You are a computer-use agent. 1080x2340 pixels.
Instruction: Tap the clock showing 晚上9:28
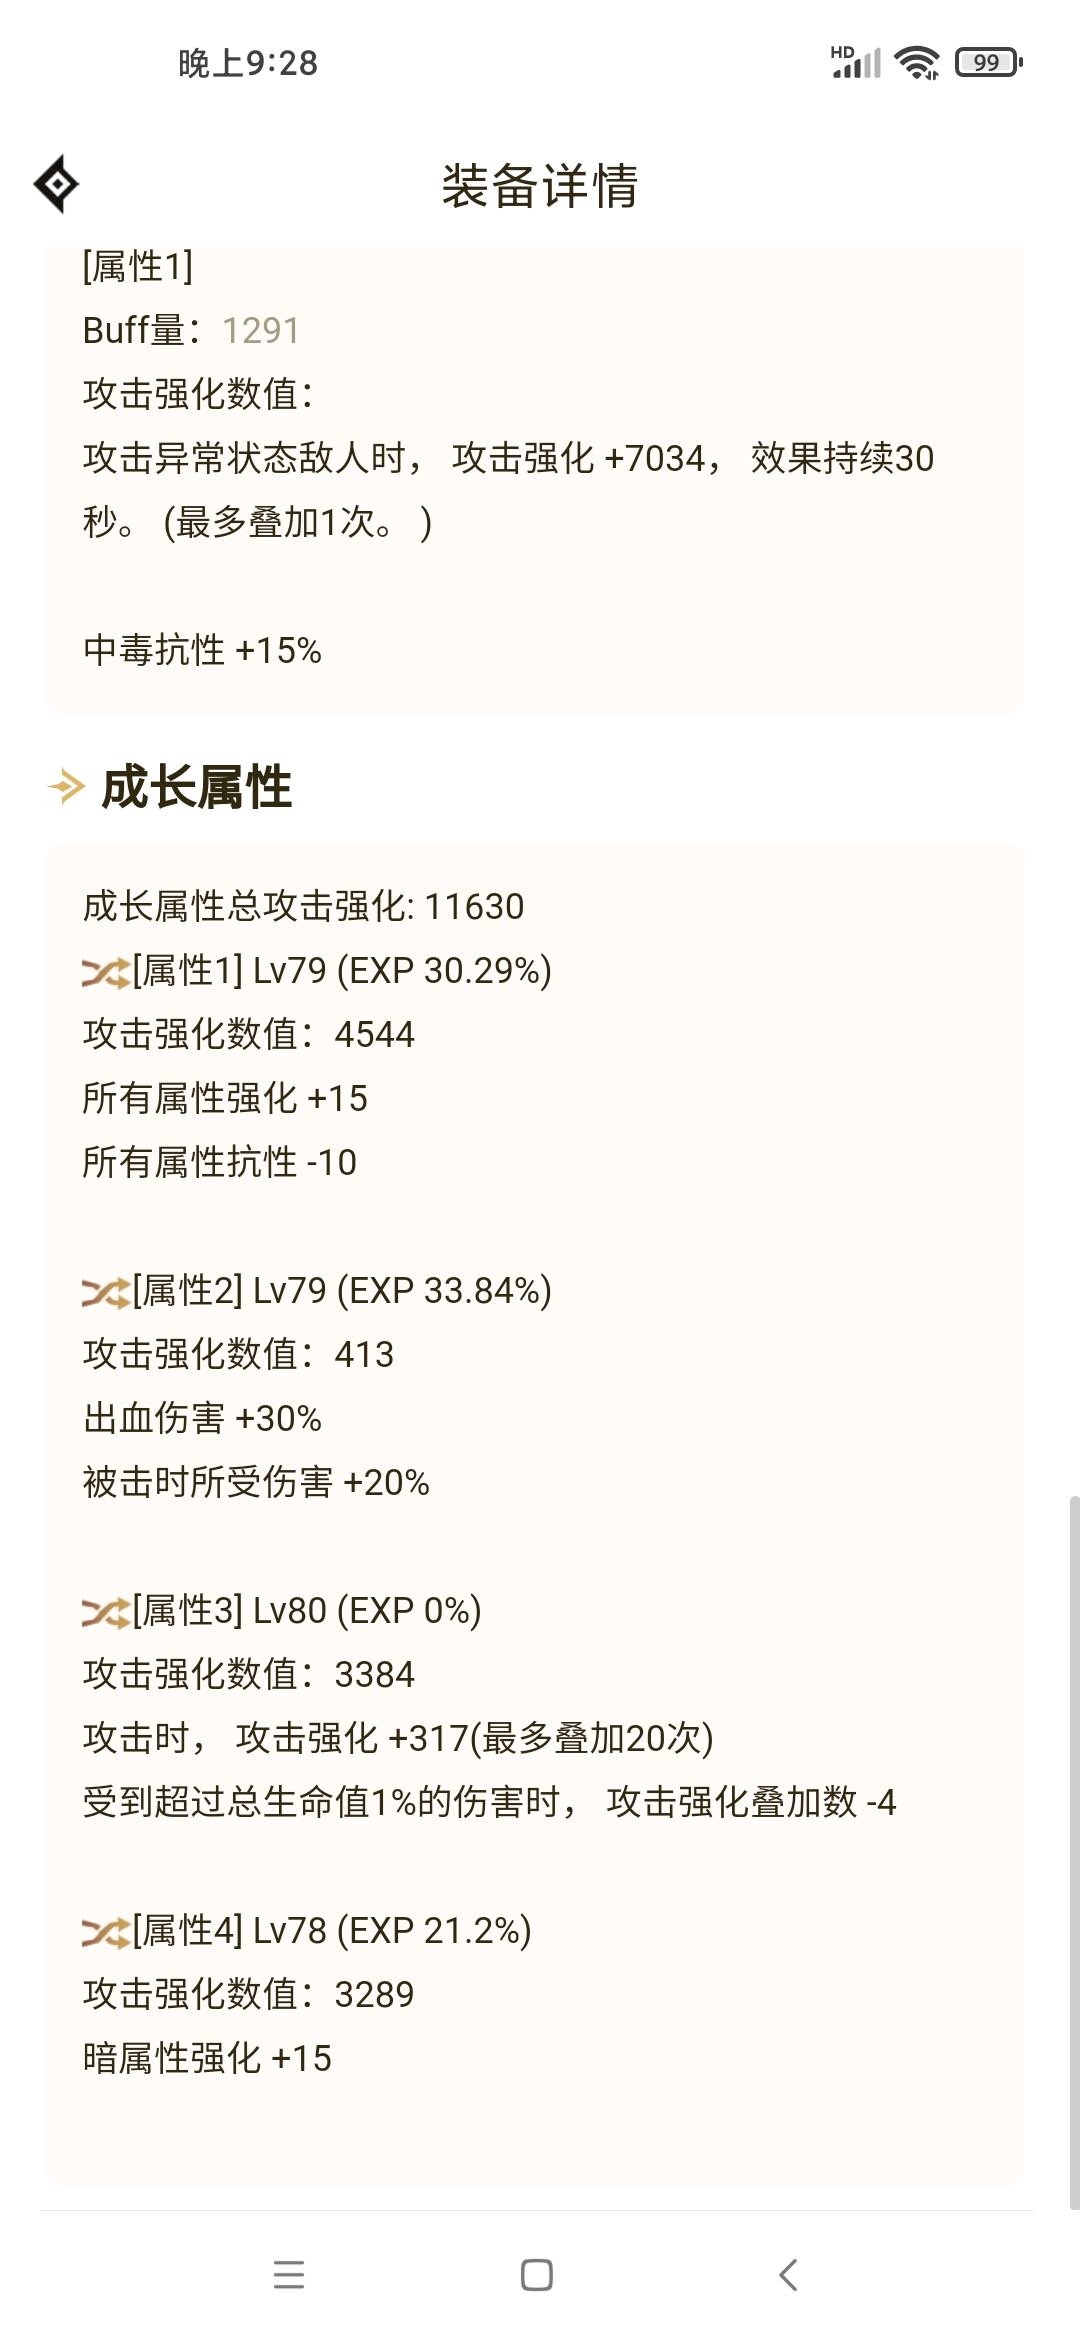point(248,63)
